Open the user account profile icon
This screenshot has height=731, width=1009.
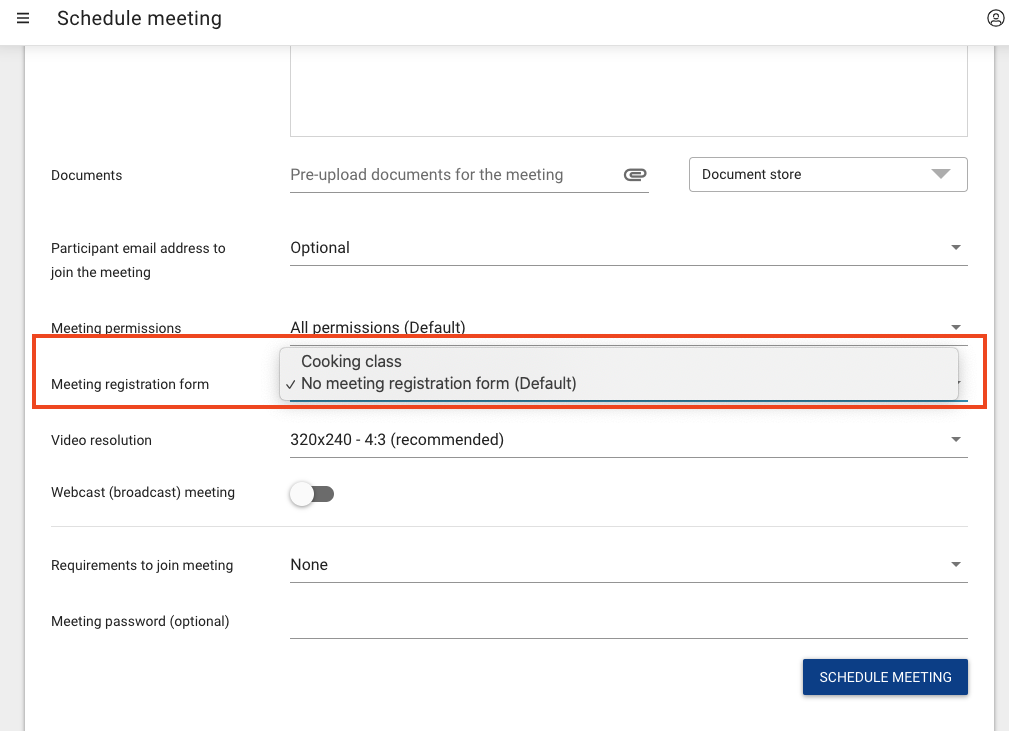tap(995, 18)
